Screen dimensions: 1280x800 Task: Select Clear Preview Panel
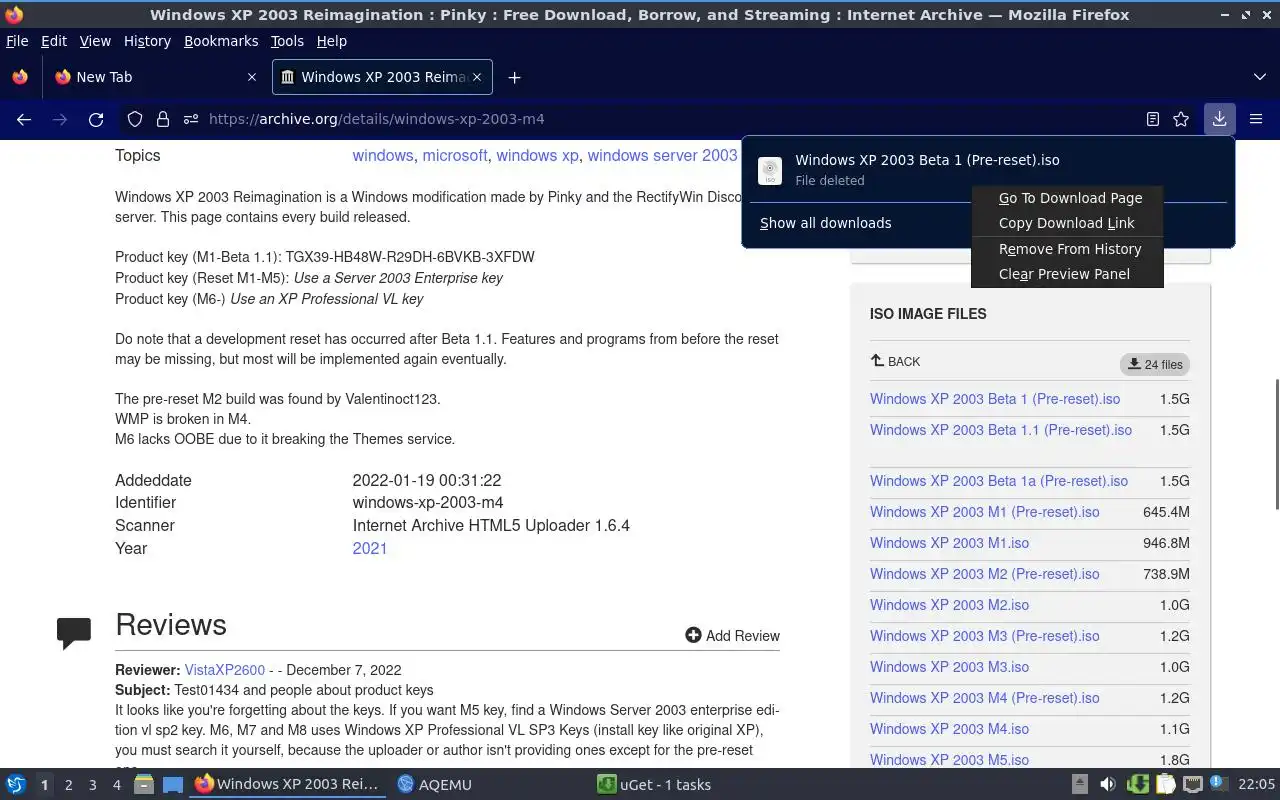point(1067,274)
